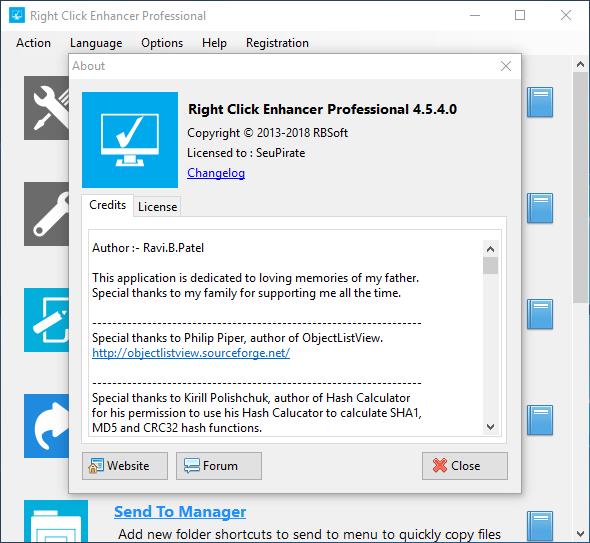Click main window scroll down arrow
The width and height of the screenshot is (590, 543).
click(x=580, y=534)
